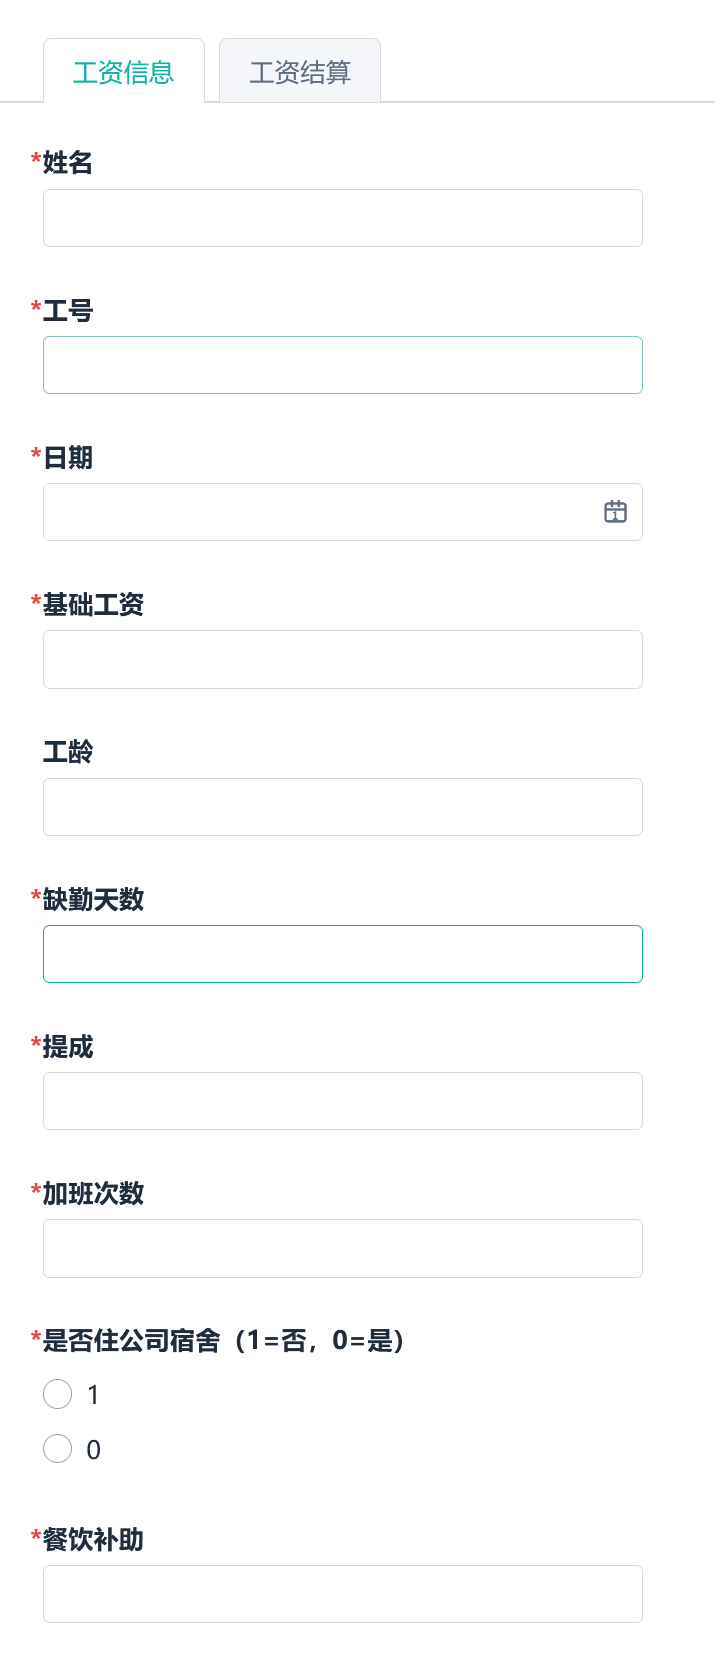715x1663 pixels.
Task: Select the 工资信息 tab
Action: [x=124, y=72]
